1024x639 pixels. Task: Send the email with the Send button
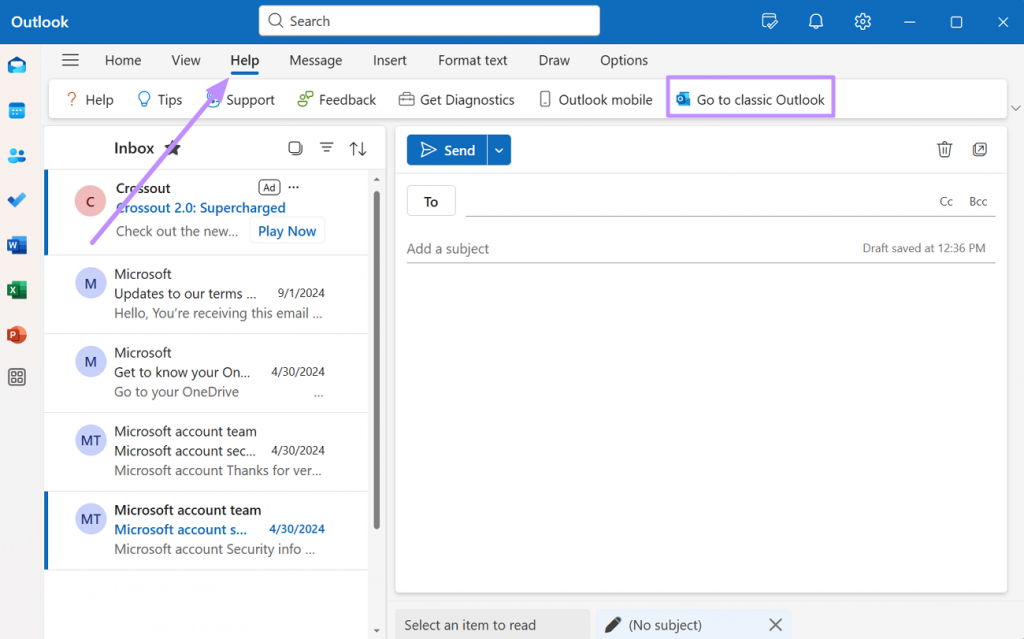447,150
